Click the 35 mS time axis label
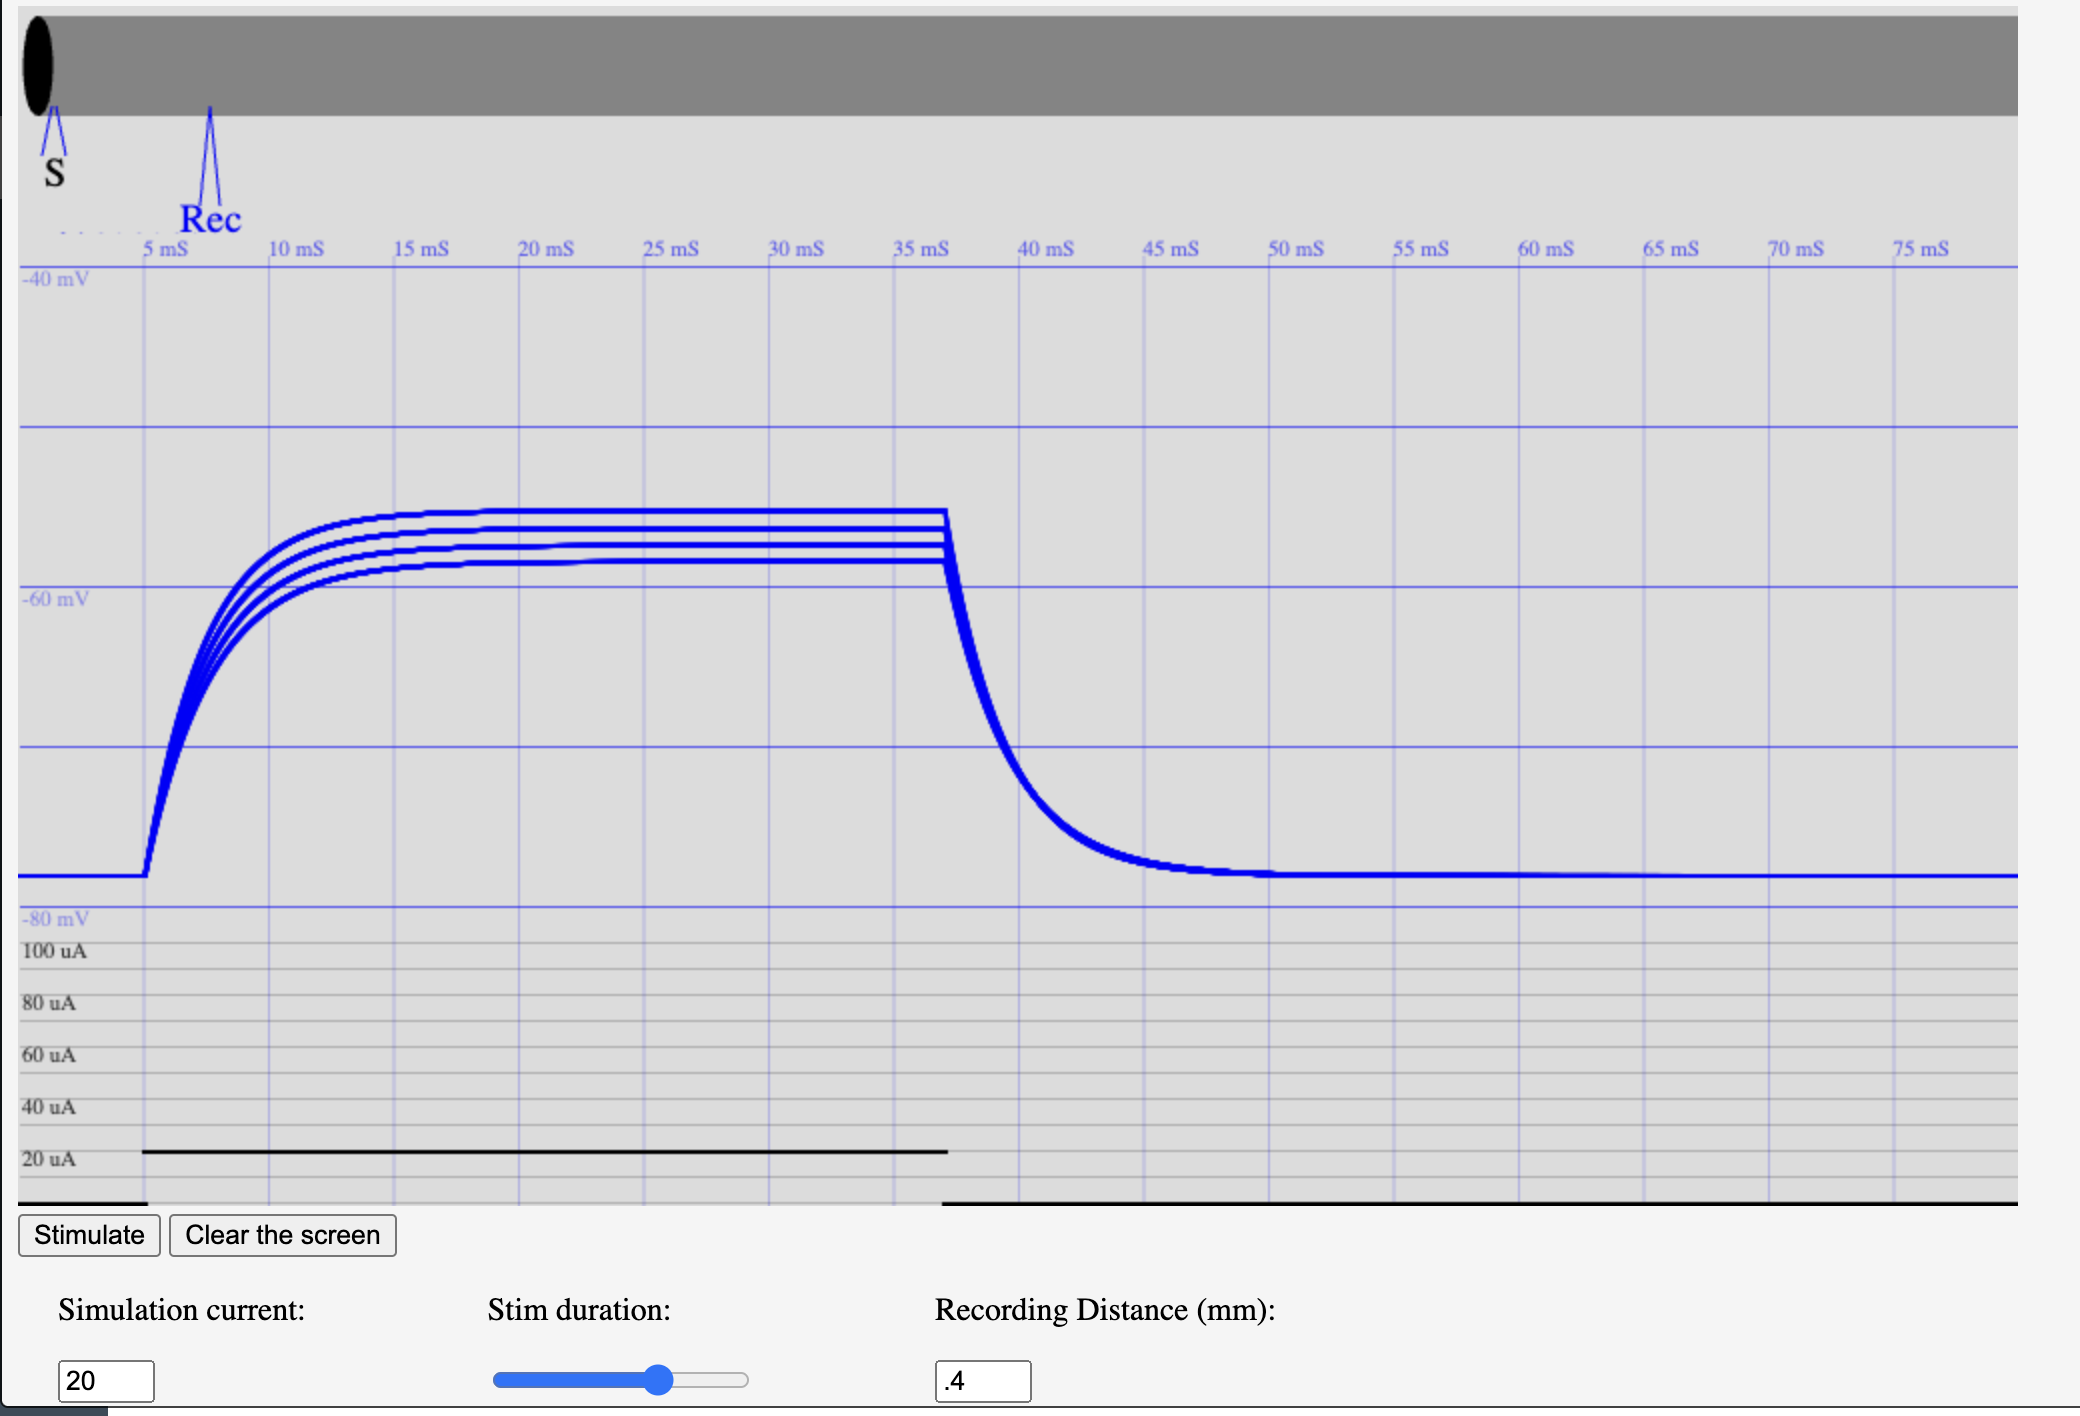This screenshot has width=2080, height=1416. point(921,248)
